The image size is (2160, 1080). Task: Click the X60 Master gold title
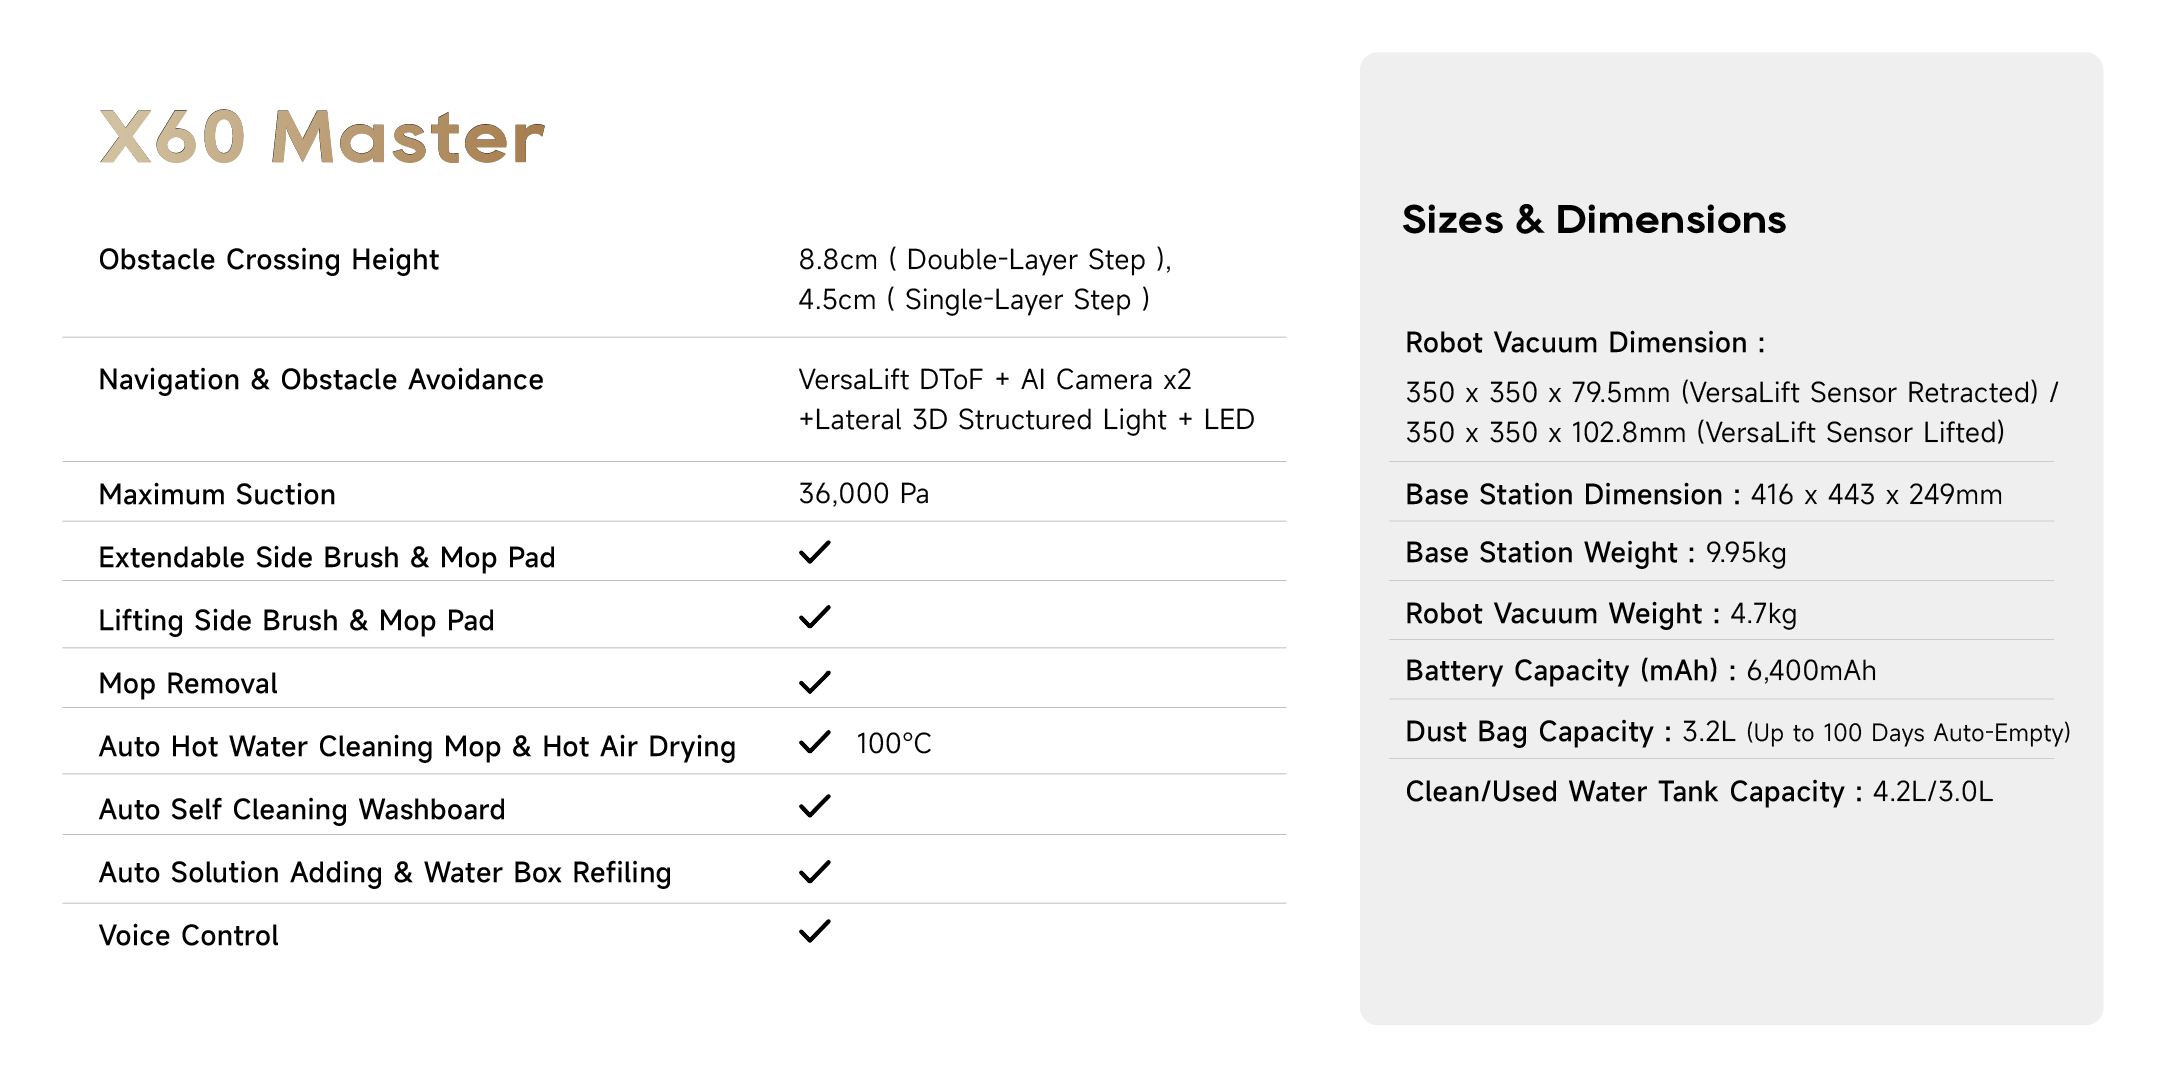pos(322,137)
